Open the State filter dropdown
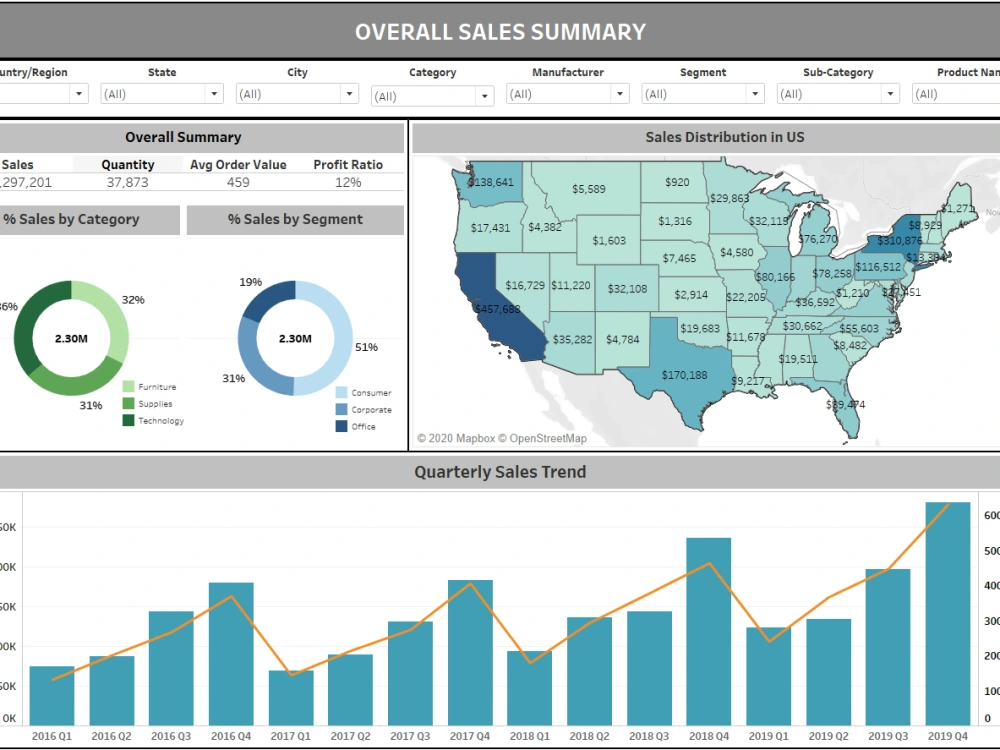 point(214,93)
